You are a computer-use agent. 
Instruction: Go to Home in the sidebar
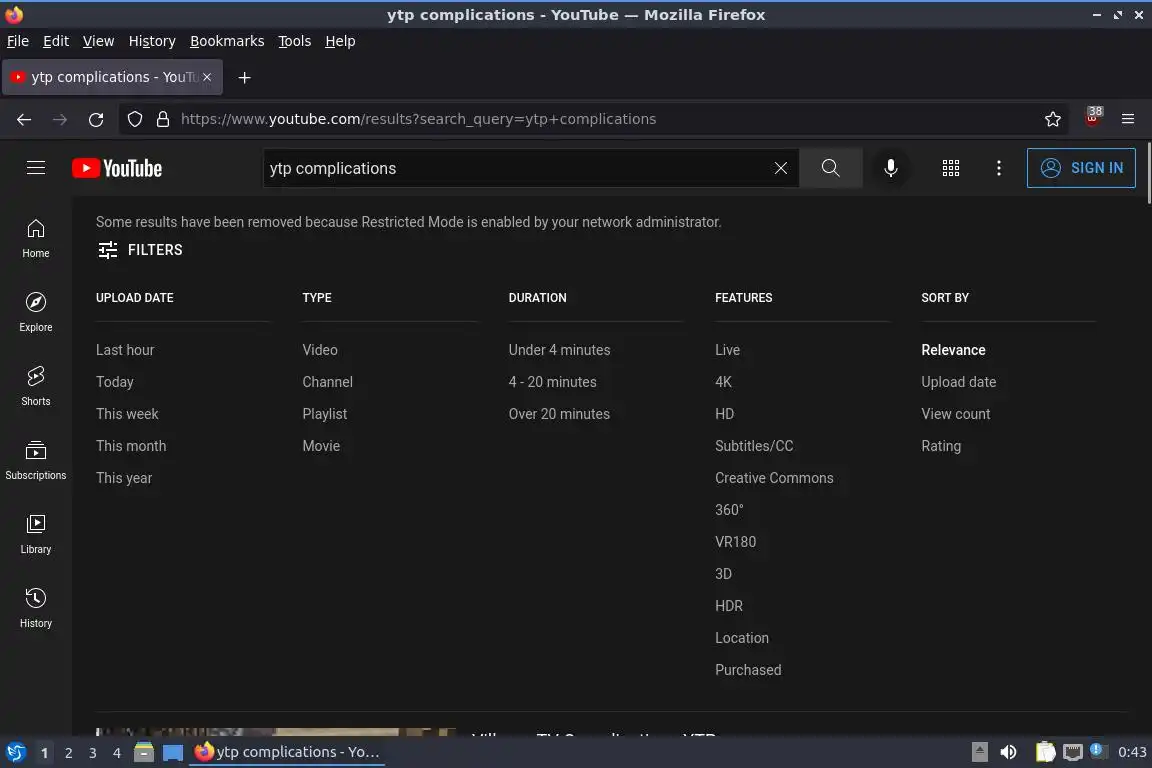[x=35, y=239]
